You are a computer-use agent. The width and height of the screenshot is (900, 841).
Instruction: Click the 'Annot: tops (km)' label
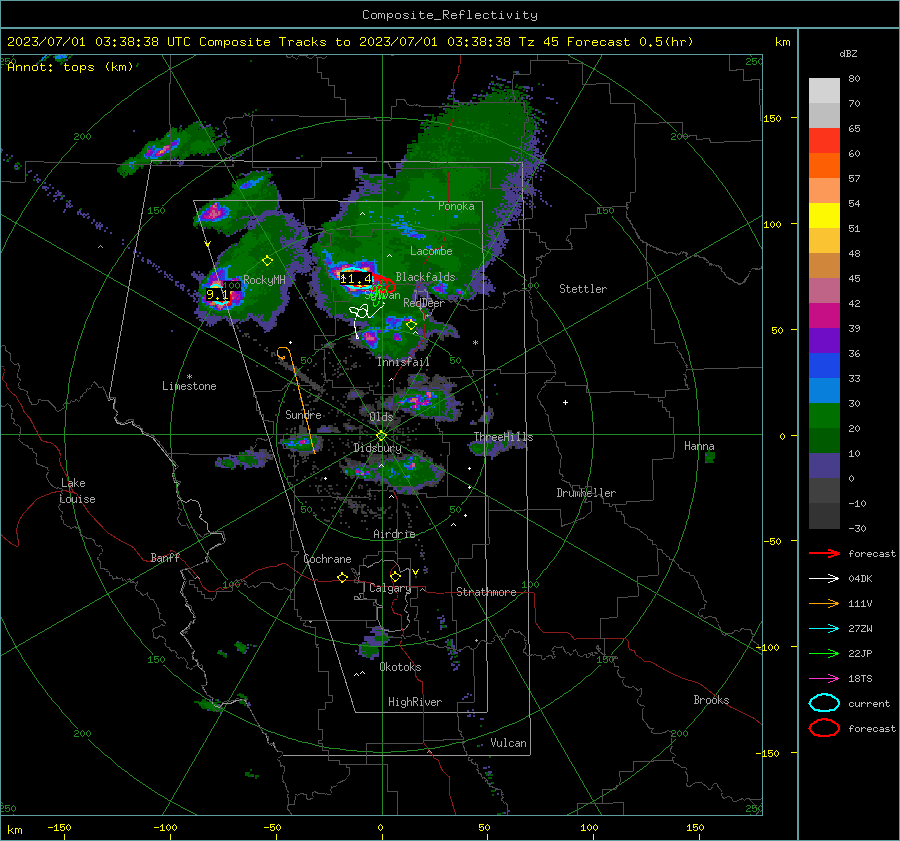[70, 67]
